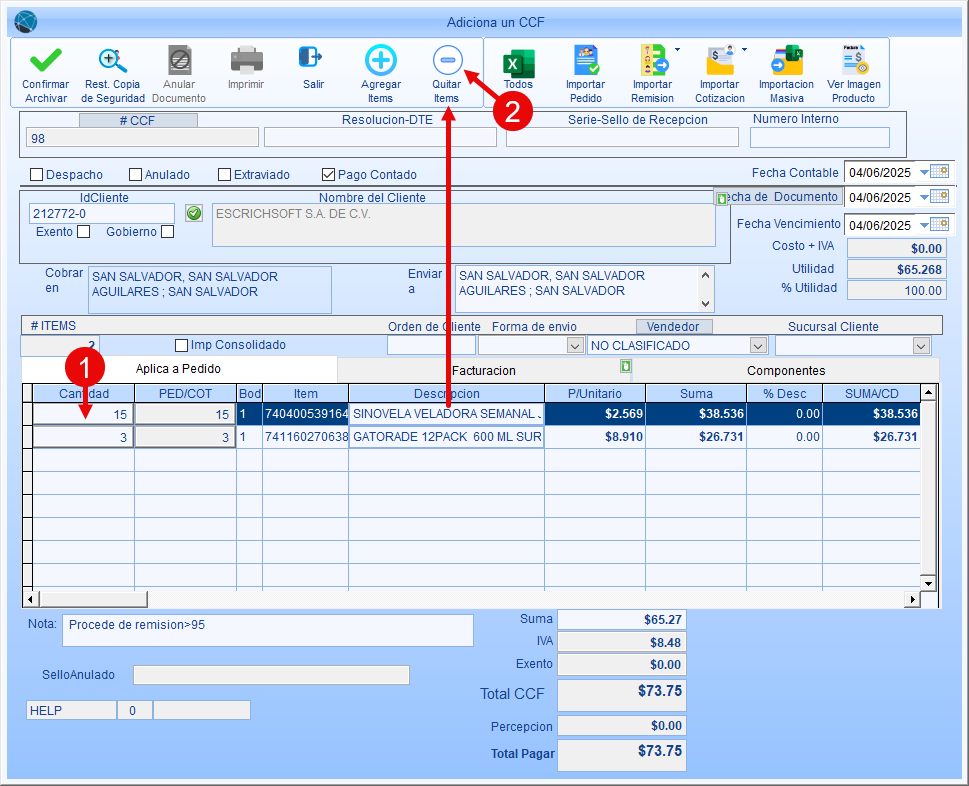
Task: Switch to the Componentes tab
Action: pyautogui.click(x=786, y=370)
